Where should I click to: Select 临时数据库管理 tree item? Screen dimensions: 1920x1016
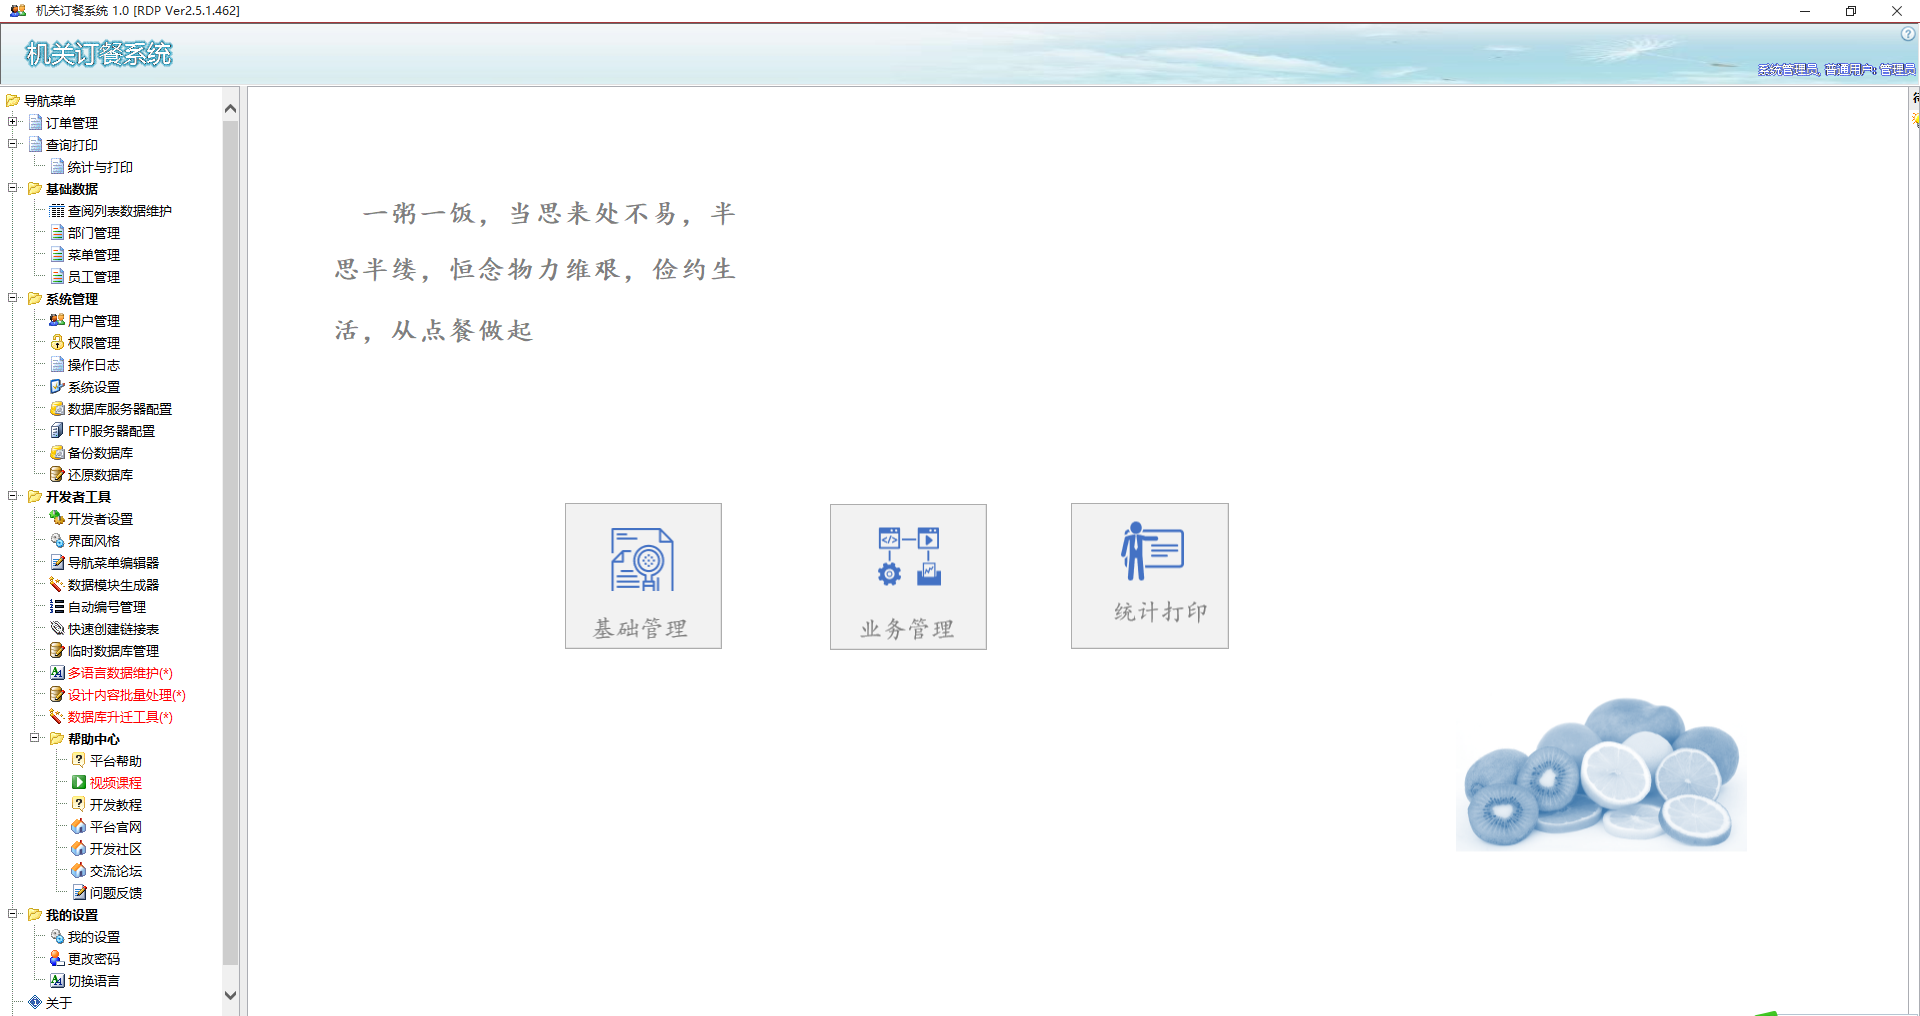coord(113,651)
